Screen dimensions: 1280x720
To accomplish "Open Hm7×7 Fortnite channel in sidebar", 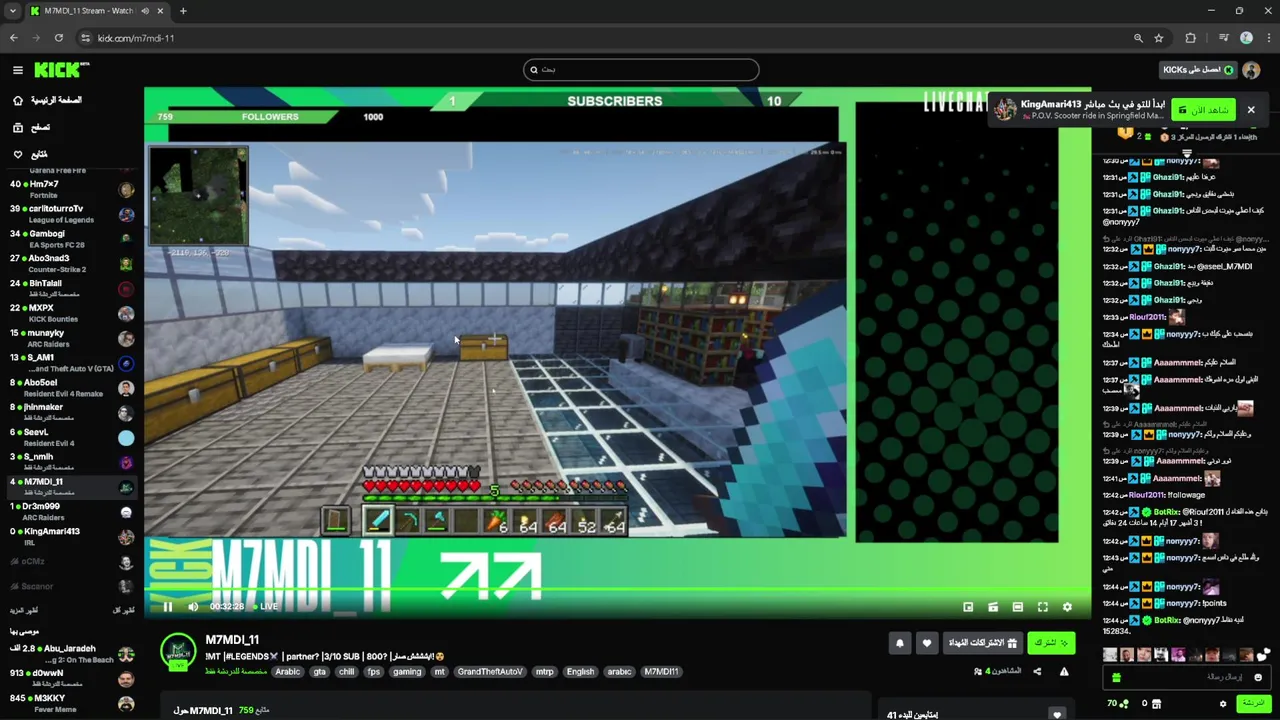I will pyautogui.click(x=70, y=189).
